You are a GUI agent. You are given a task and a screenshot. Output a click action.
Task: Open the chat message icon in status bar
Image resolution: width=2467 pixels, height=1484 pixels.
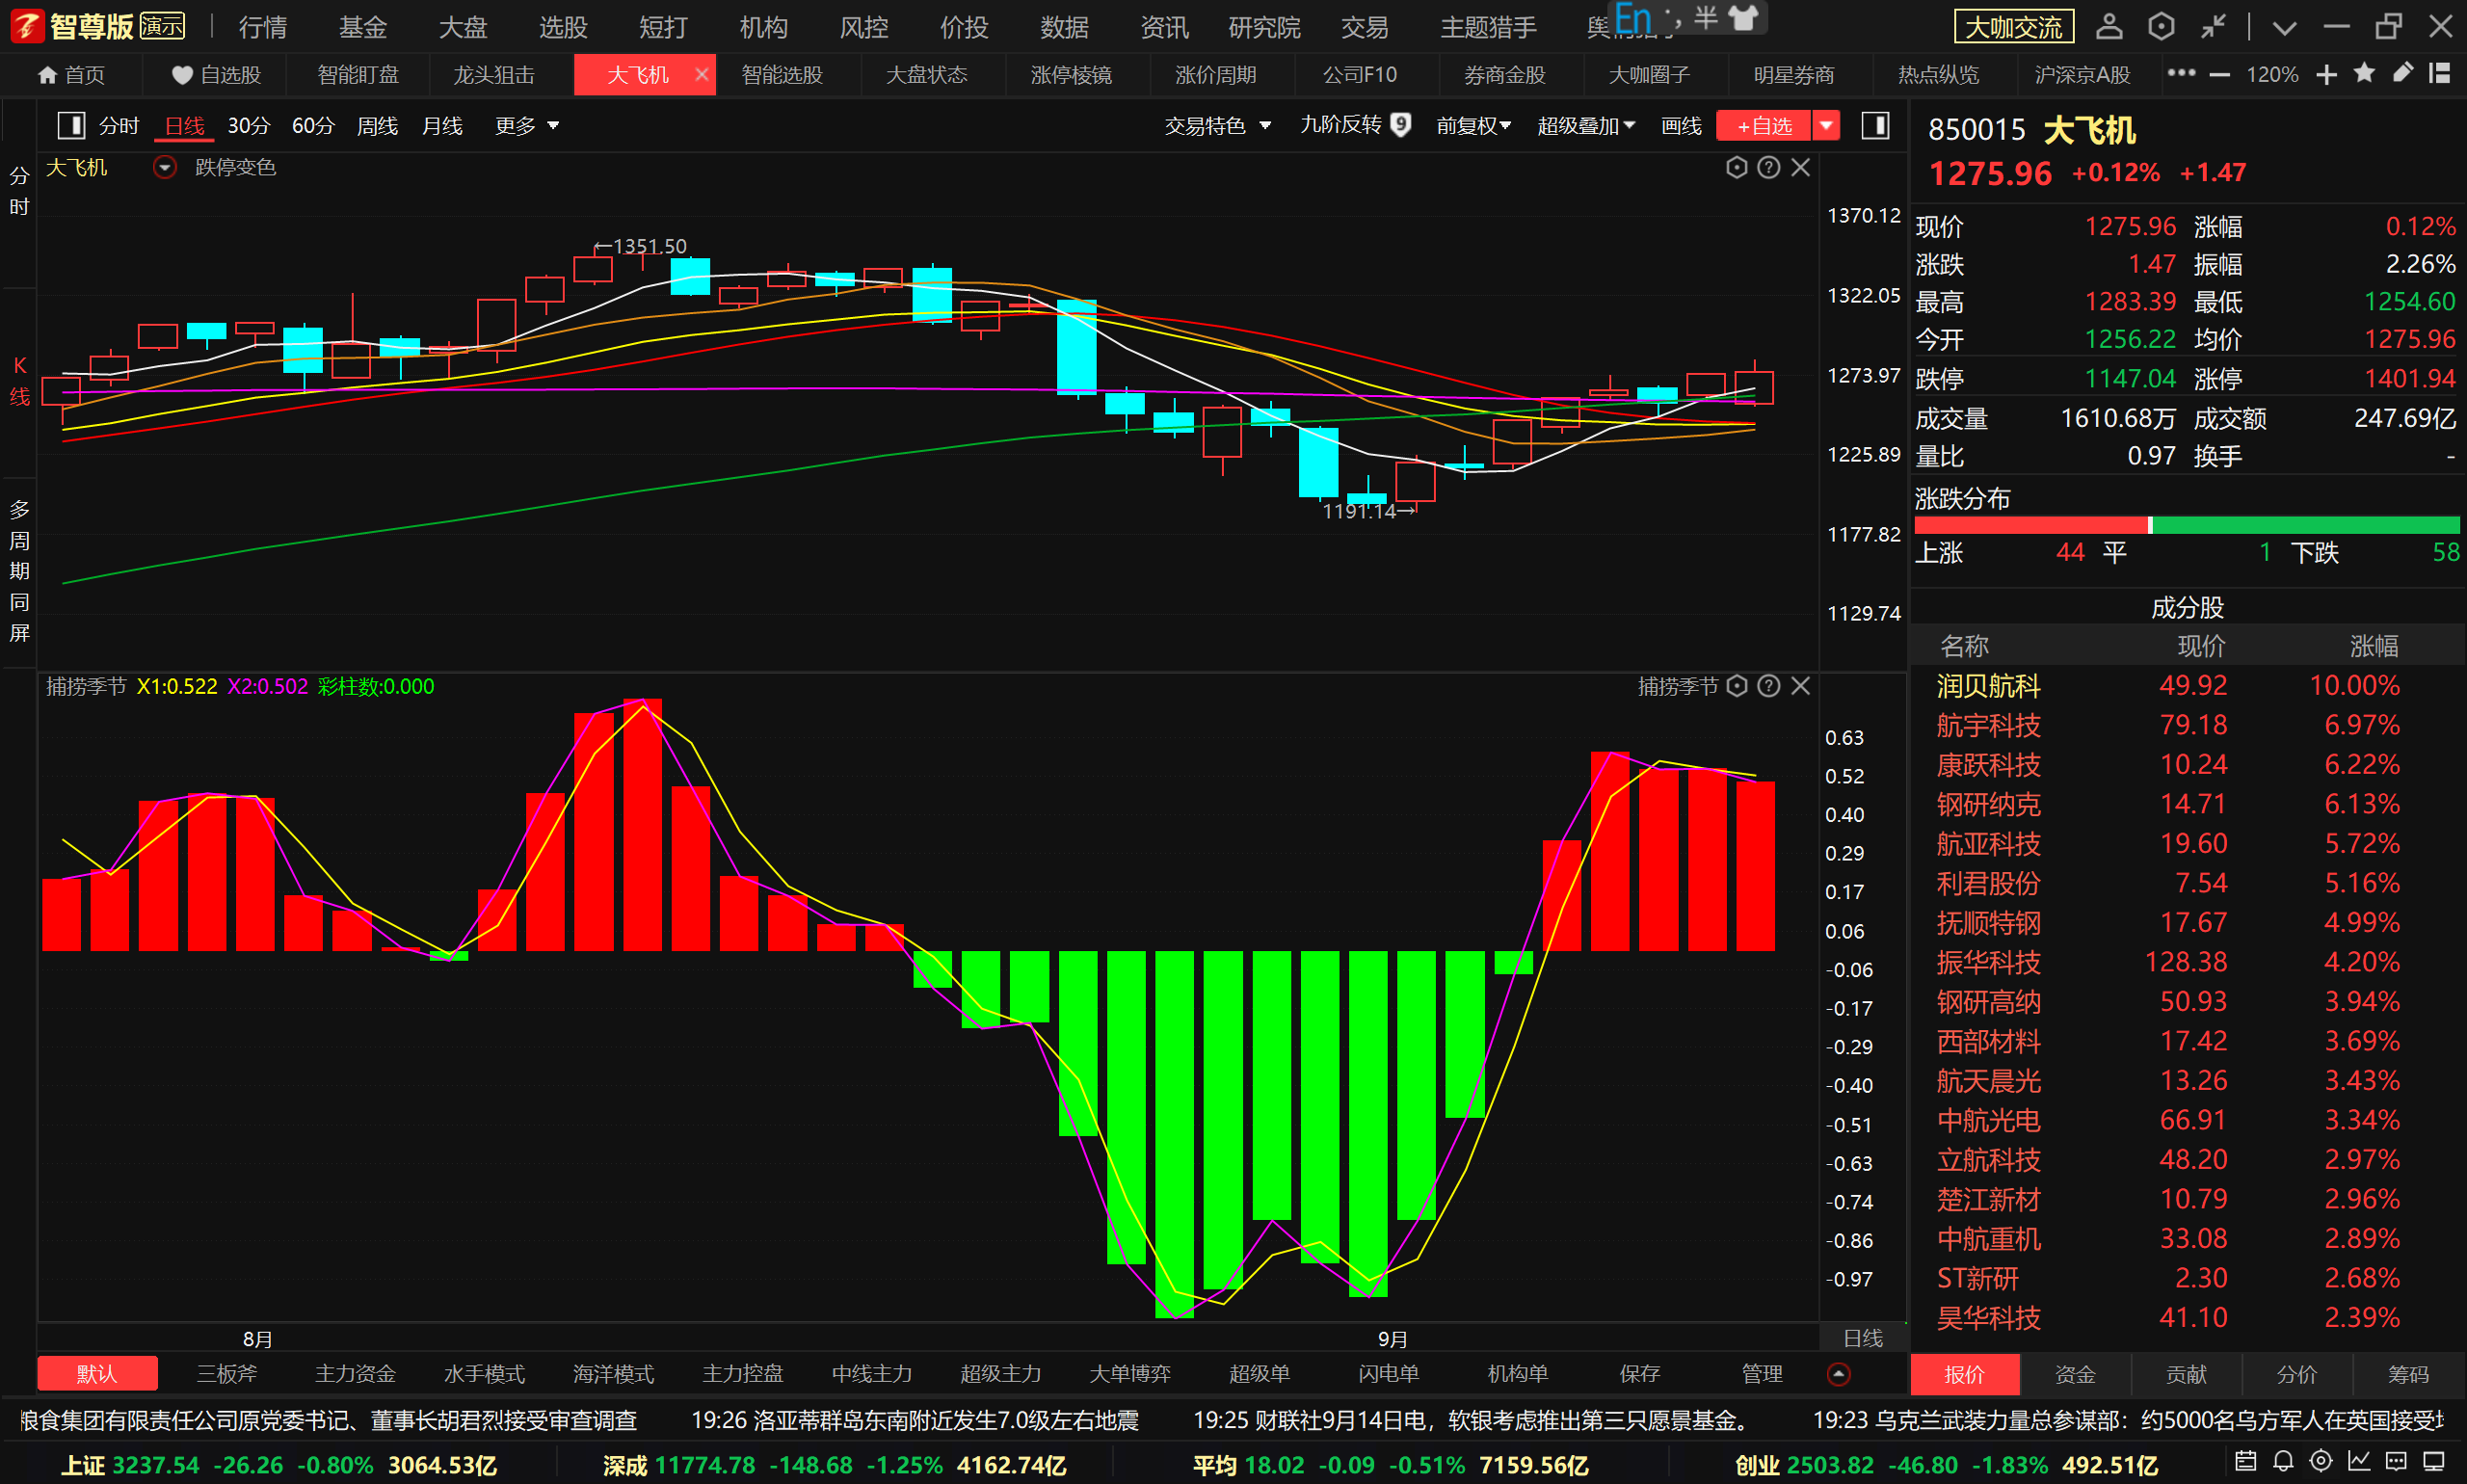click(2396, 1461)
